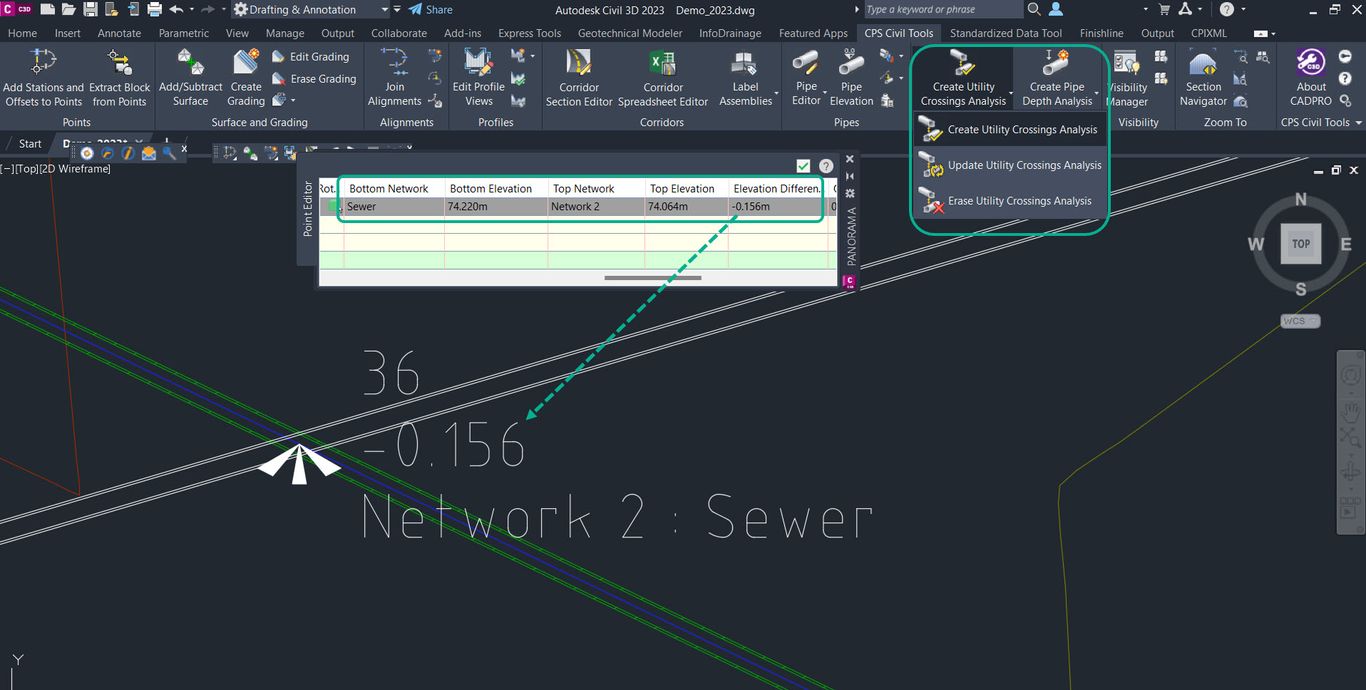Click the Panorama settings gear icon

tap(849, 192)
